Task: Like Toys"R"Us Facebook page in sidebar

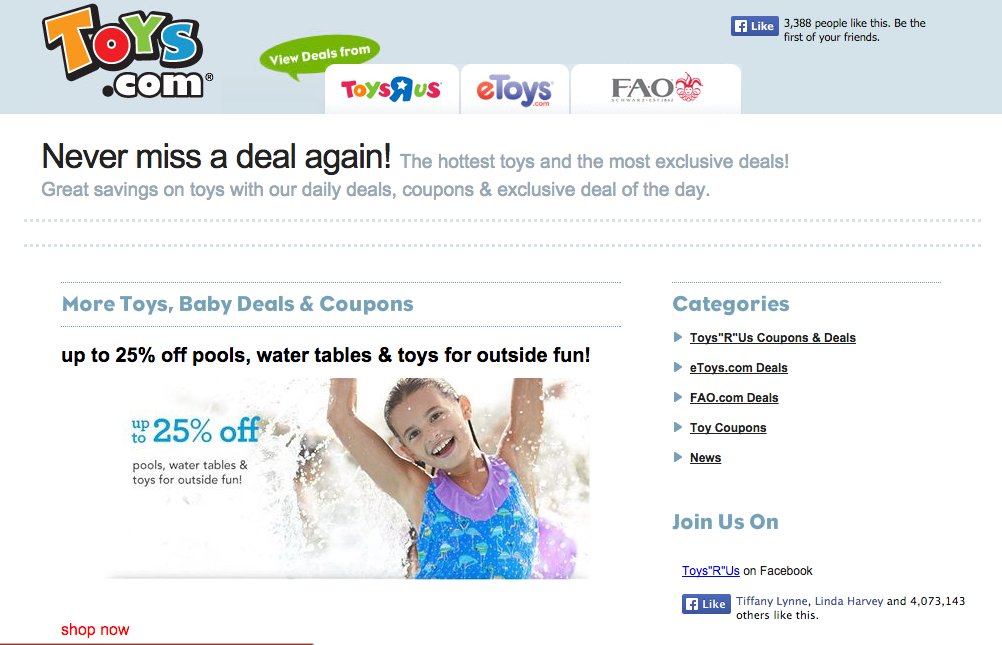Action: 706,604
